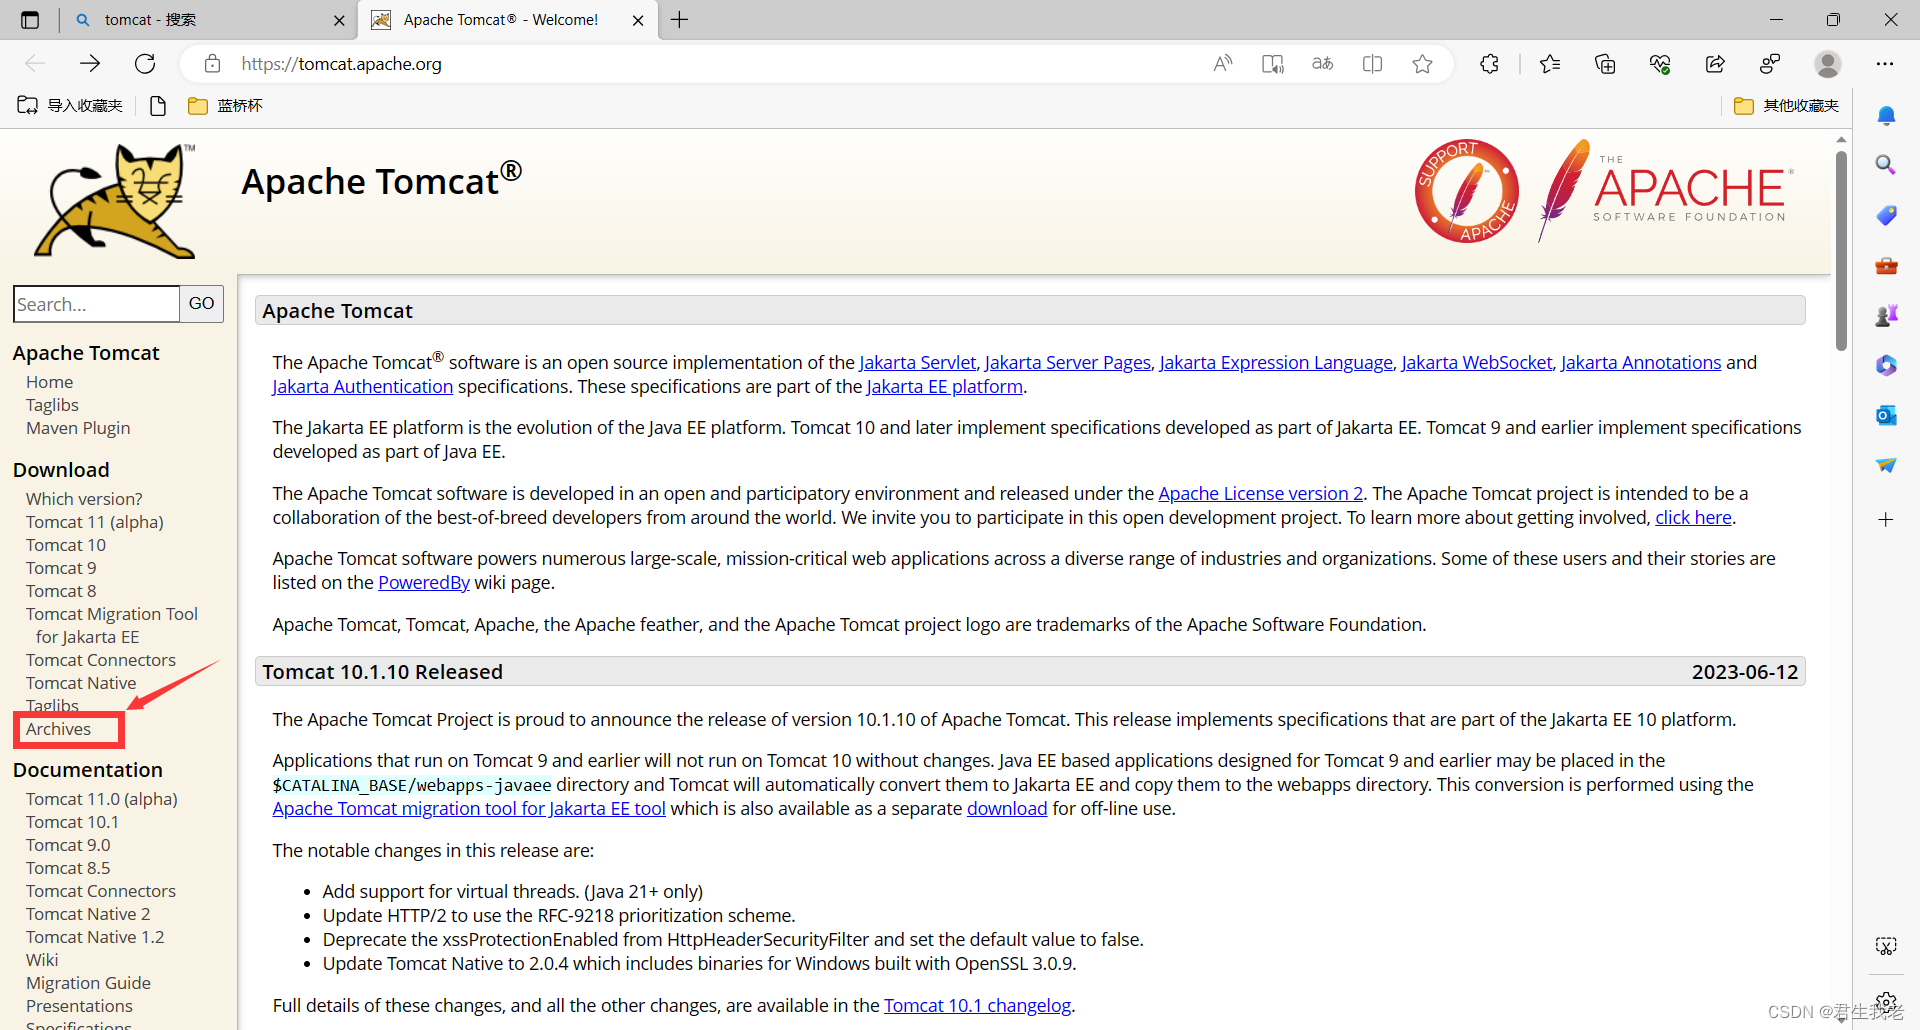Viewport: 1920px width, 1030px height.
Task: Click the browser essentials heart icon
Action: [1660, 64]
